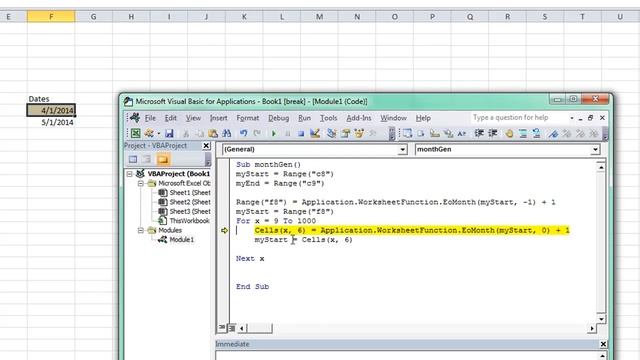The width and height of the screenshot is (640, 360).
Task: Click the Outdent icon
Action: pyautogui.click(x=493, y=133)
